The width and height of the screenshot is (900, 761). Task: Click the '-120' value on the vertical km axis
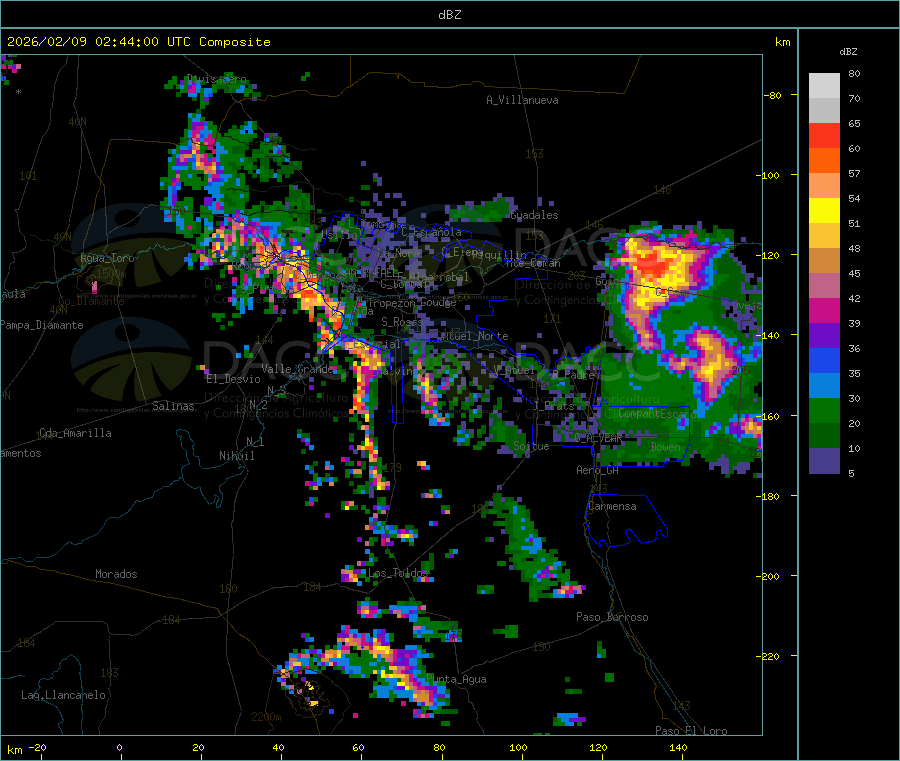point(769,255)
